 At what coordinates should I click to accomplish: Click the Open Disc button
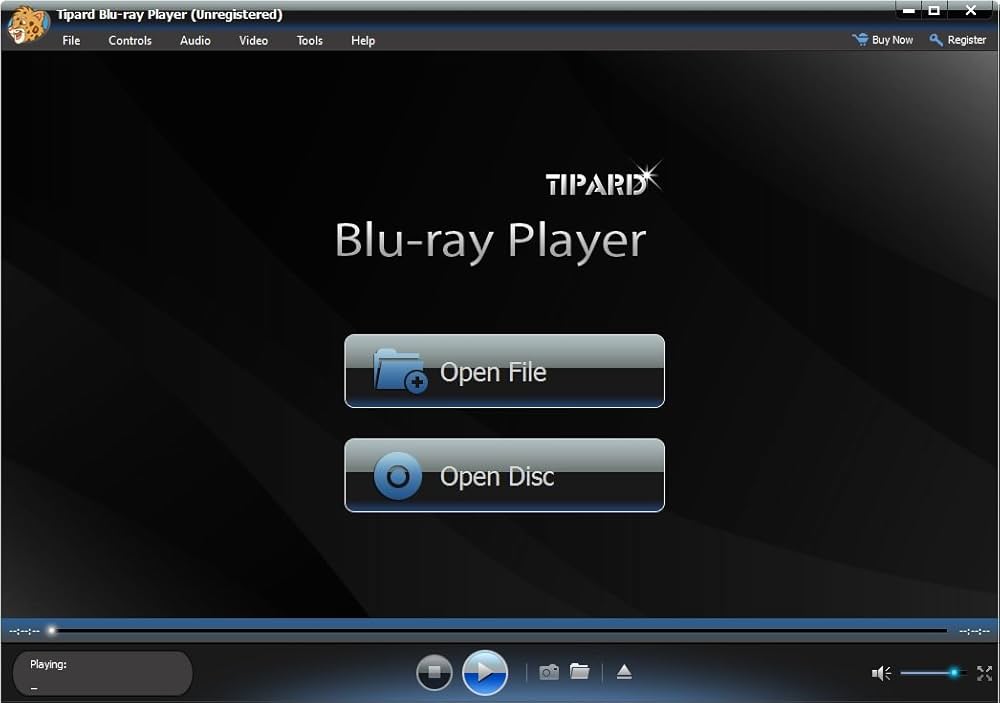click(504, 475)
